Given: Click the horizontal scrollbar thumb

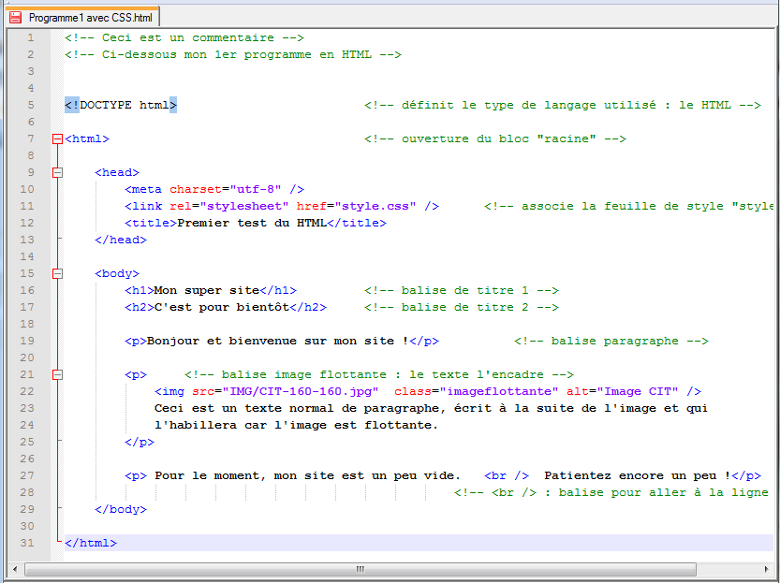Looking at the screenshot, I should 360,569.
